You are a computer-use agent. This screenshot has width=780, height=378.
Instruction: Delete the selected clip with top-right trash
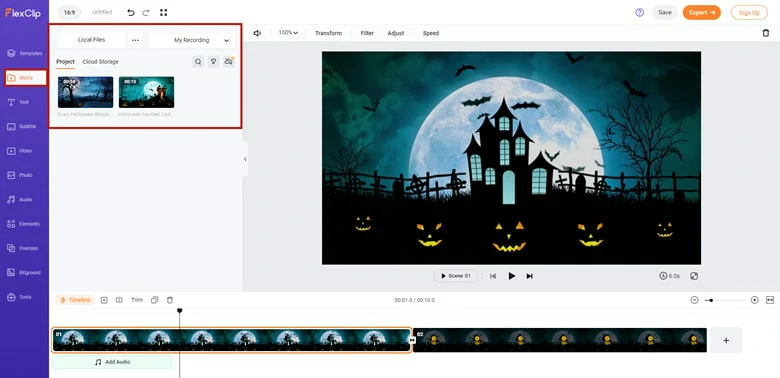(766, 33)
